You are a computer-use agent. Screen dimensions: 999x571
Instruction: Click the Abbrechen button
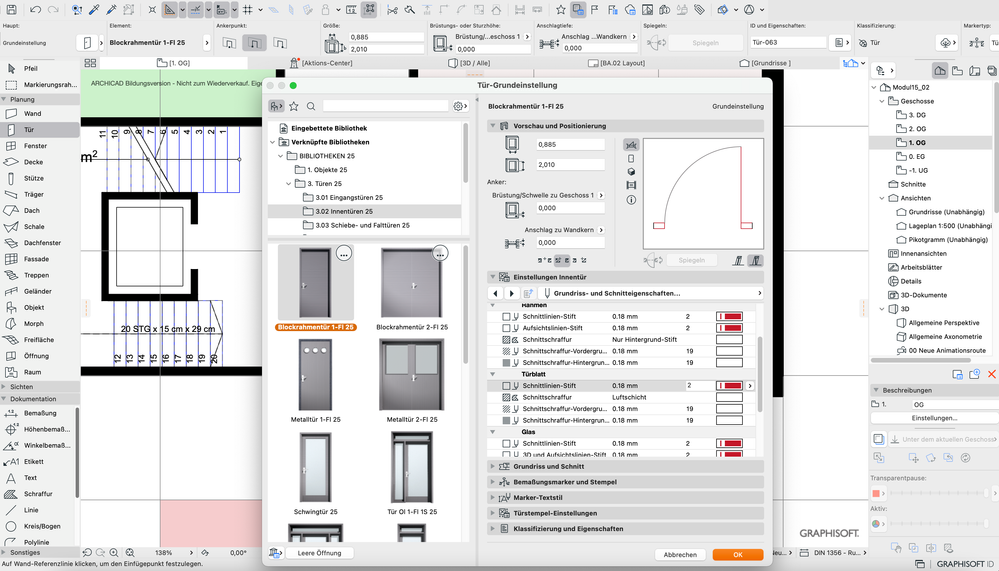pyautogui.click(x=680, y=554)
